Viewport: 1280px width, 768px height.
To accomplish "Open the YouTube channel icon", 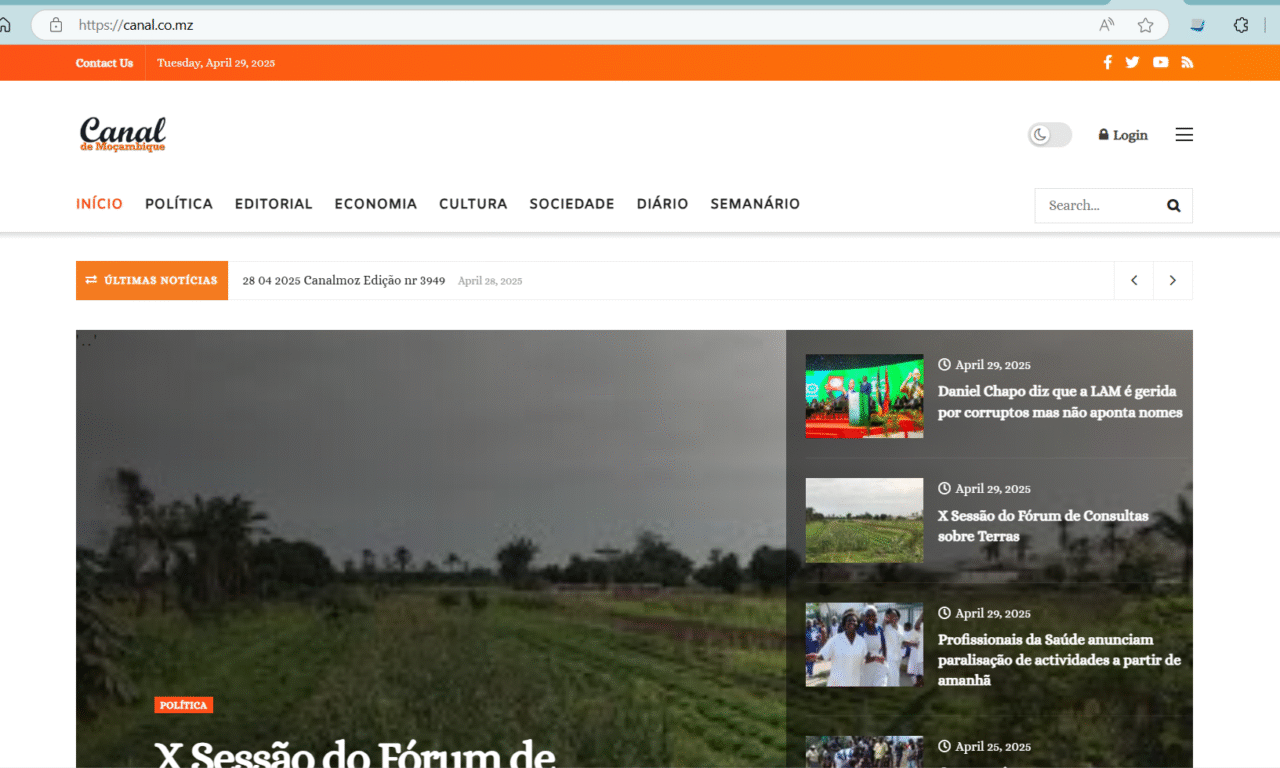I will coord(1160,62).
